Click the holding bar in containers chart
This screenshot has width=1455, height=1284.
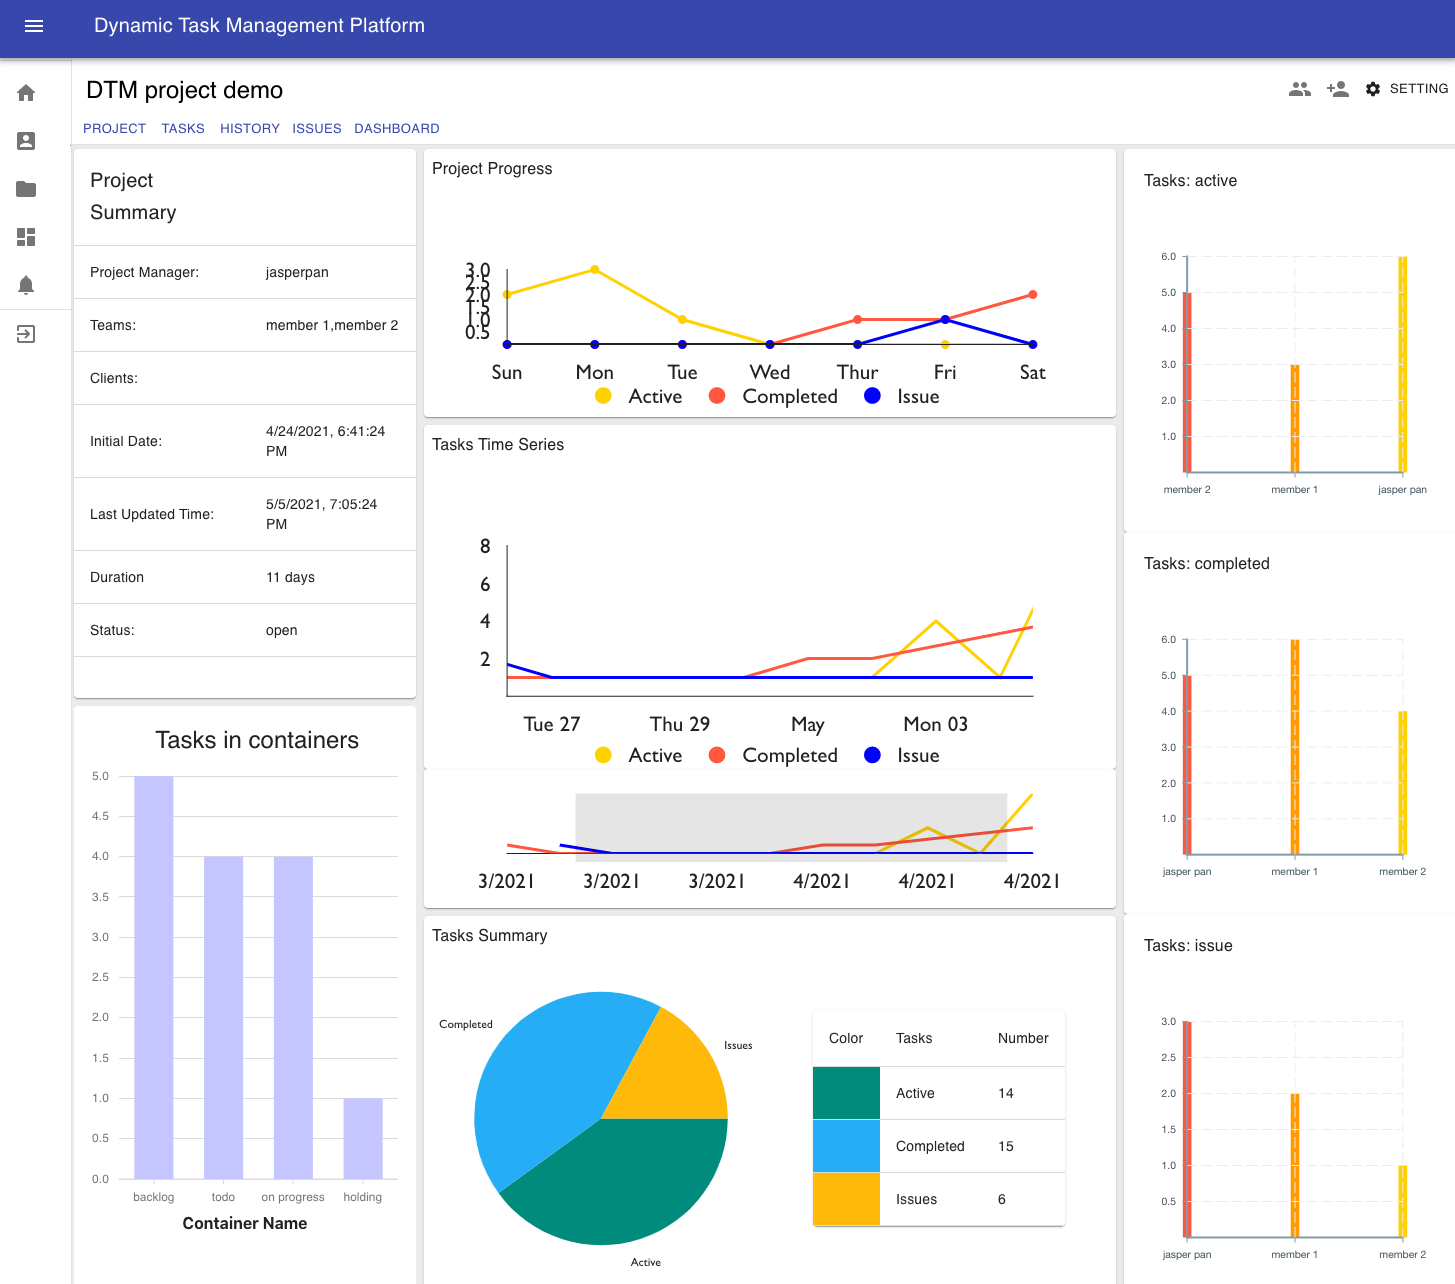pyautogui.click(x=363, y=1138)
